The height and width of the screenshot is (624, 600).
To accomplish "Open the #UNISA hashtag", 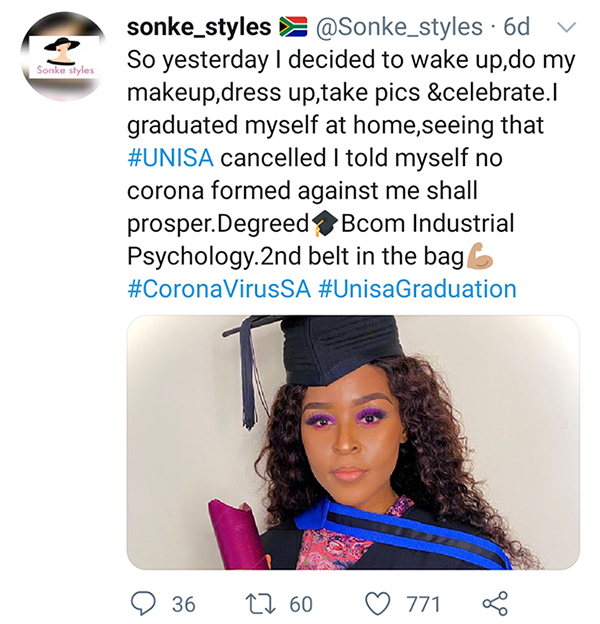I will click(x=172, y=159).
